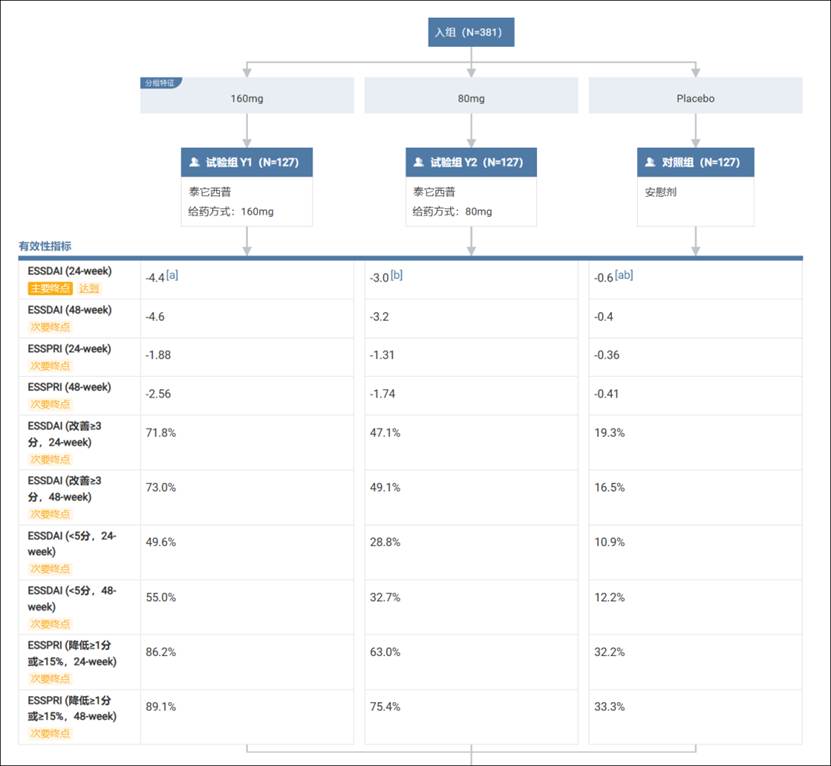Select the ESSPRI (24-week) row label

click(x=69, y=349)
